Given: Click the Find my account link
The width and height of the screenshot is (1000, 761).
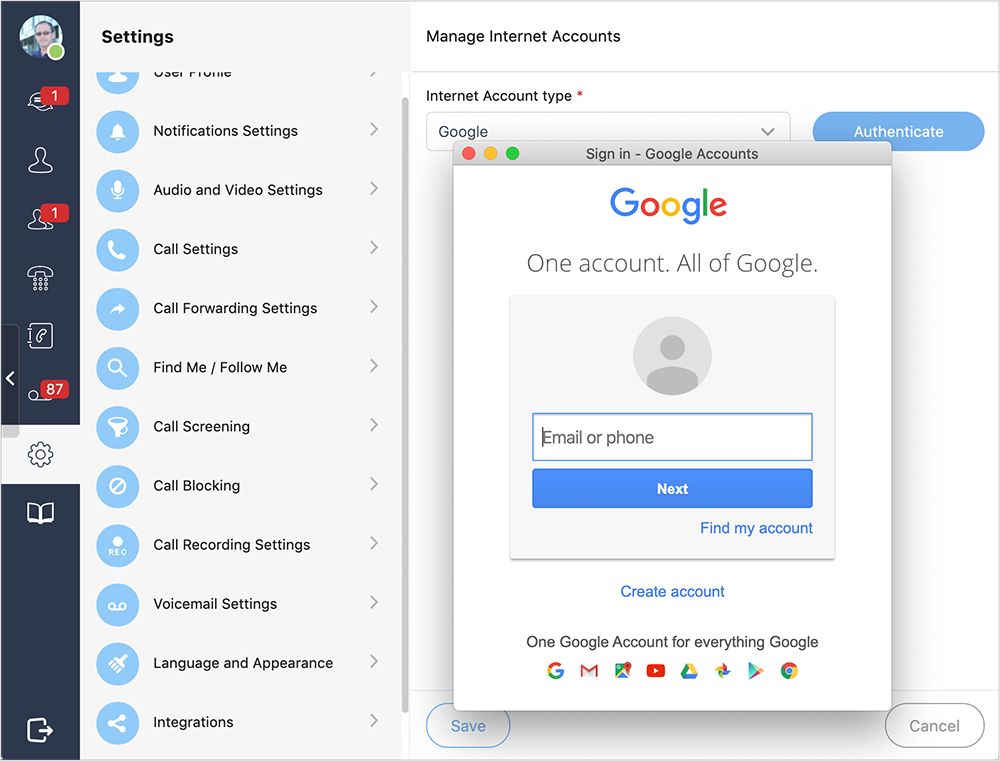Looking at the screenshot, I should [756, 528].
